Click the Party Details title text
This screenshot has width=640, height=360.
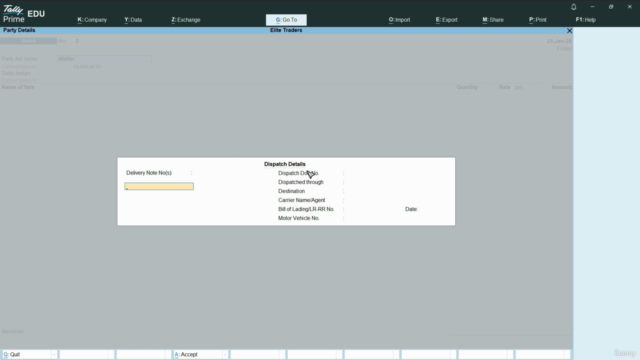19,30
